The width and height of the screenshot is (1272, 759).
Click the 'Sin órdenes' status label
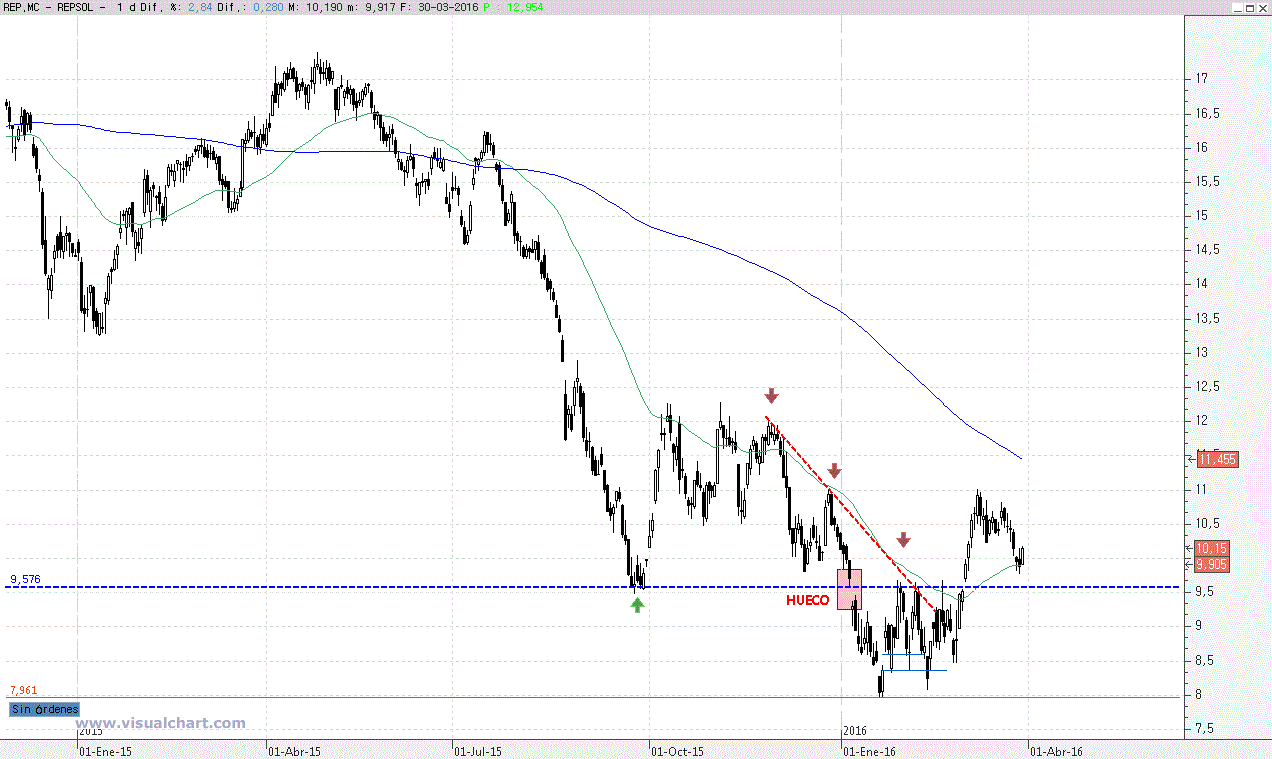(x=44, y=709)
